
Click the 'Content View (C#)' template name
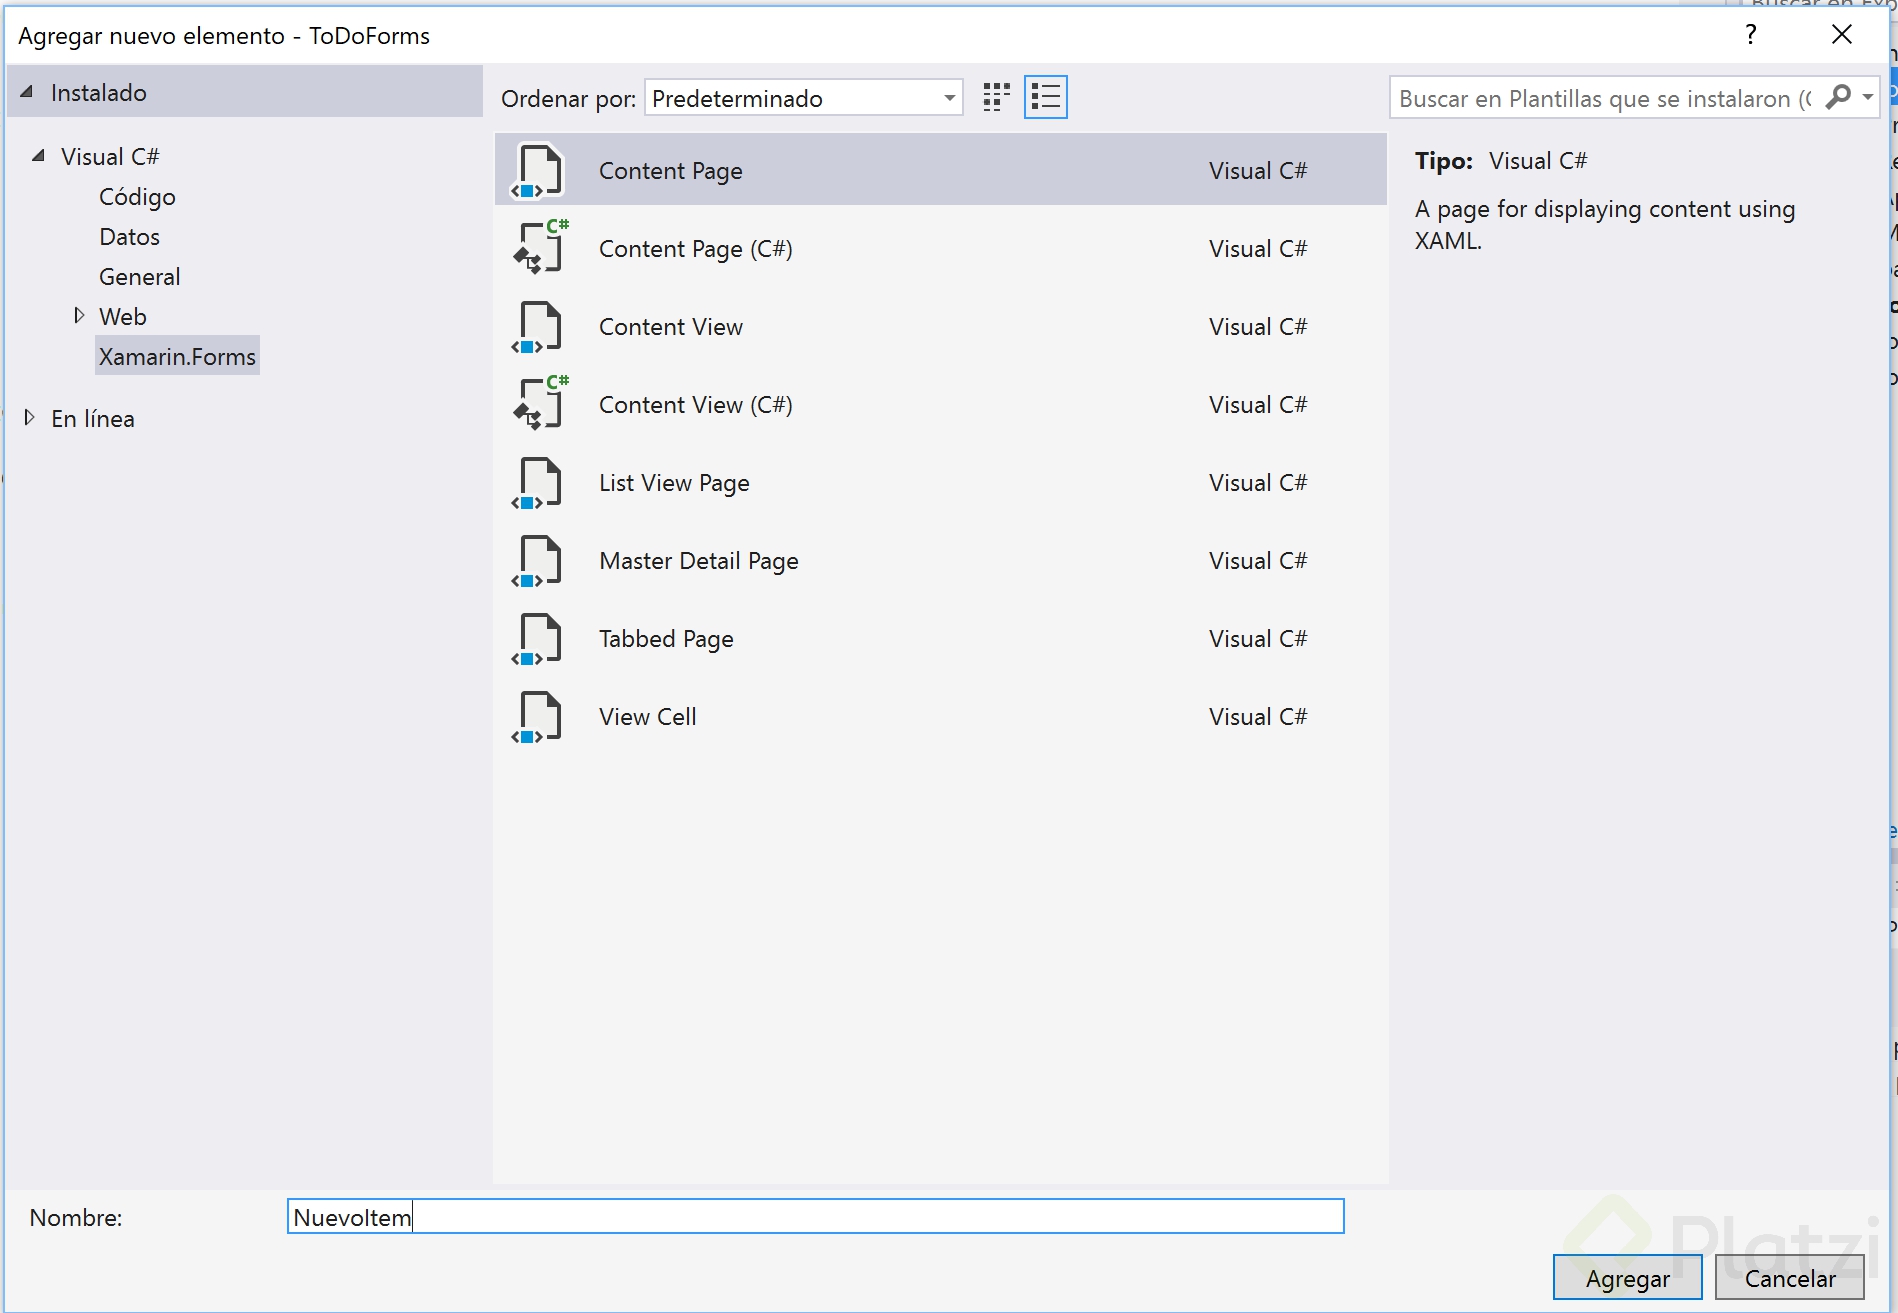tap(696, 405)
